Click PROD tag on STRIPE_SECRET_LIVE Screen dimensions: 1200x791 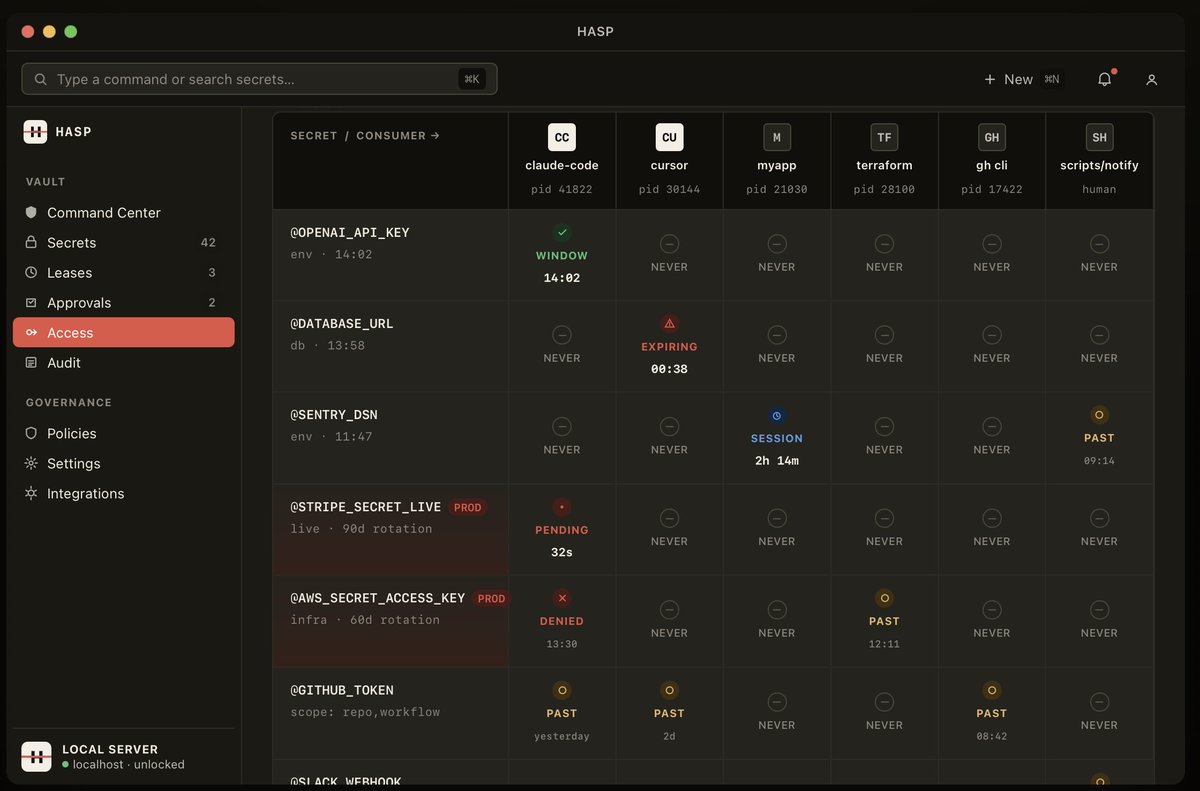[468, 507]
